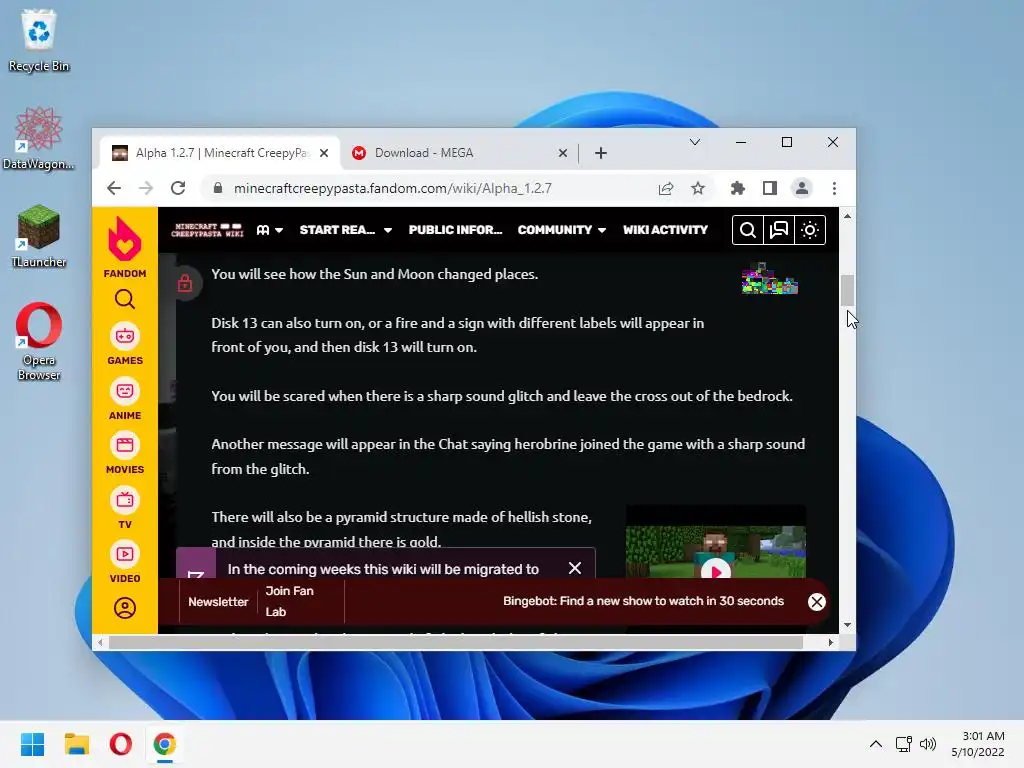Open Opera from the taskbar
1024x768 pixels.
coord(121,744)
